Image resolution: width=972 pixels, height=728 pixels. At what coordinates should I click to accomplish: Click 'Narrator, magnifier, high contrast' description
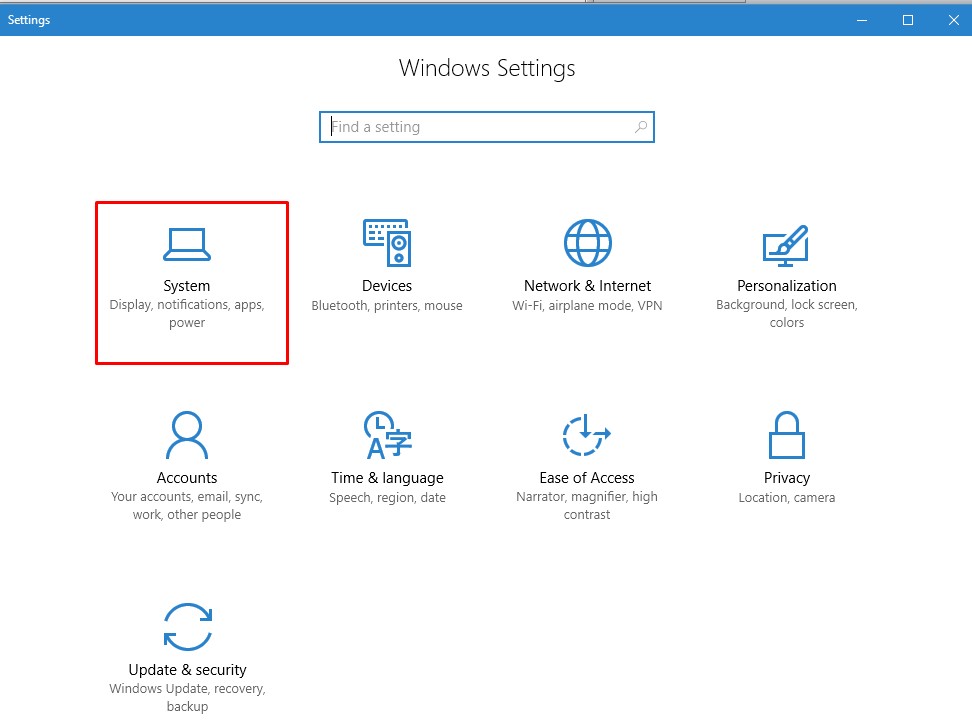[587, 505]
